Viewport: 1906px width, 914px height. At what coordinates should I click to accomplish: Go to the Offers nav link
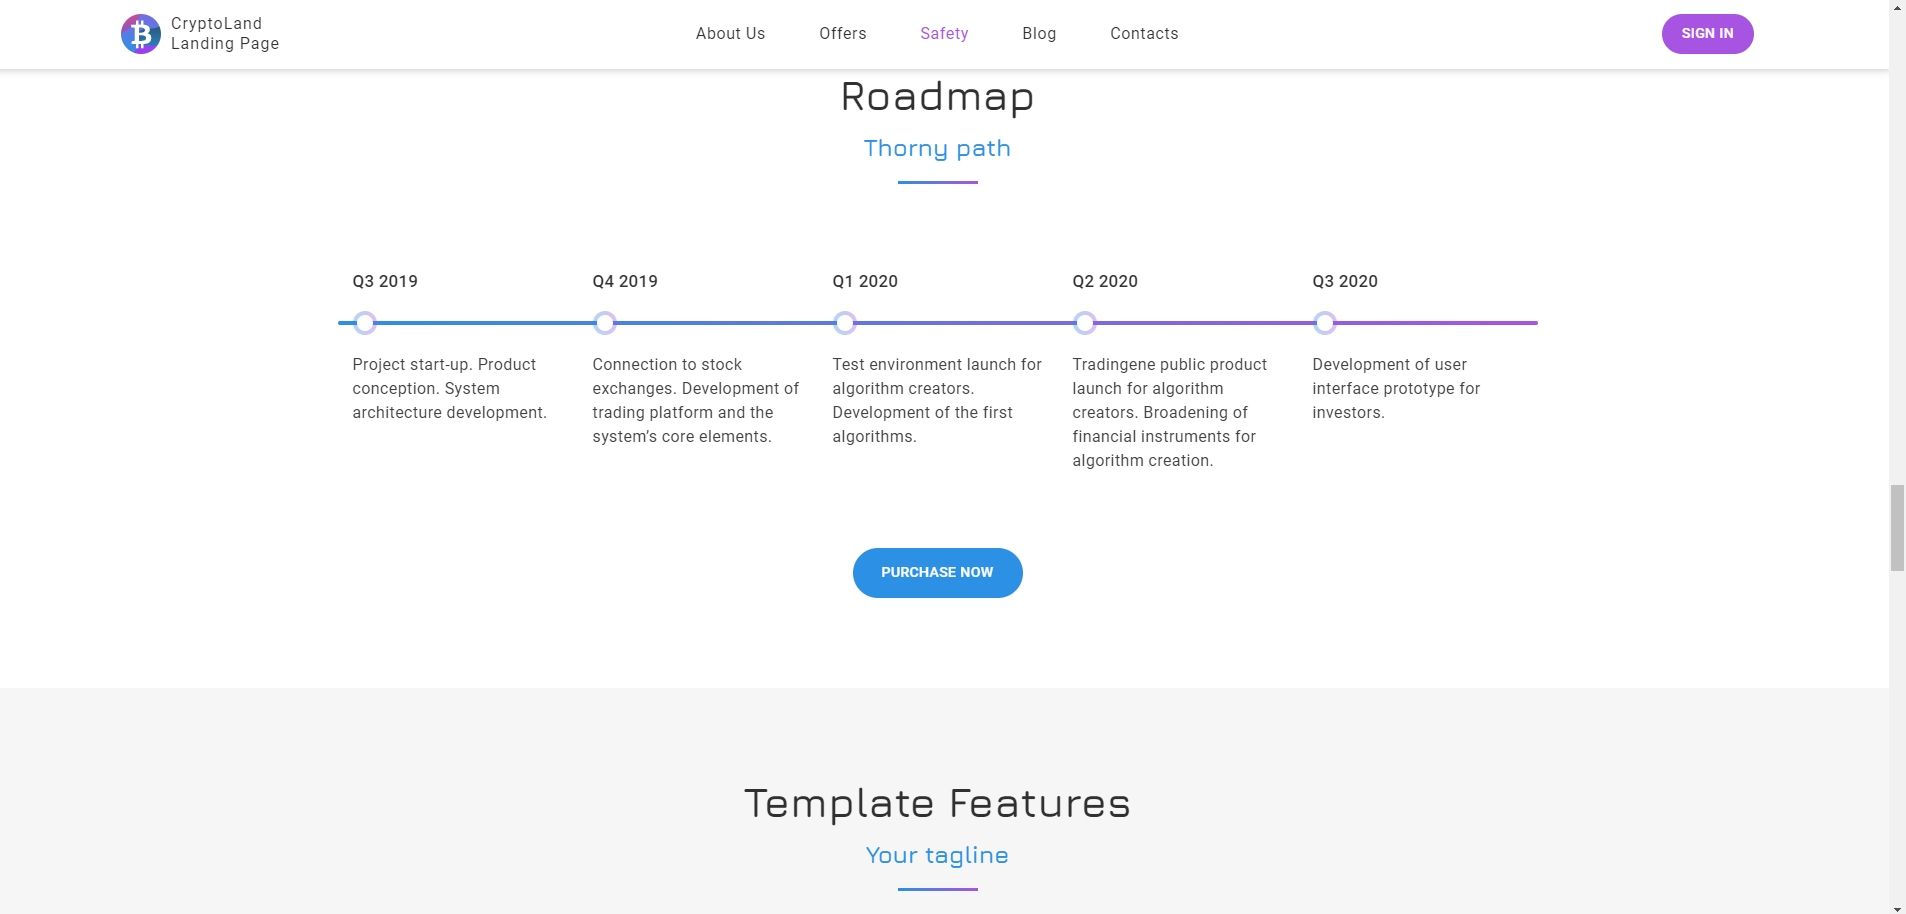click(843, 34)
